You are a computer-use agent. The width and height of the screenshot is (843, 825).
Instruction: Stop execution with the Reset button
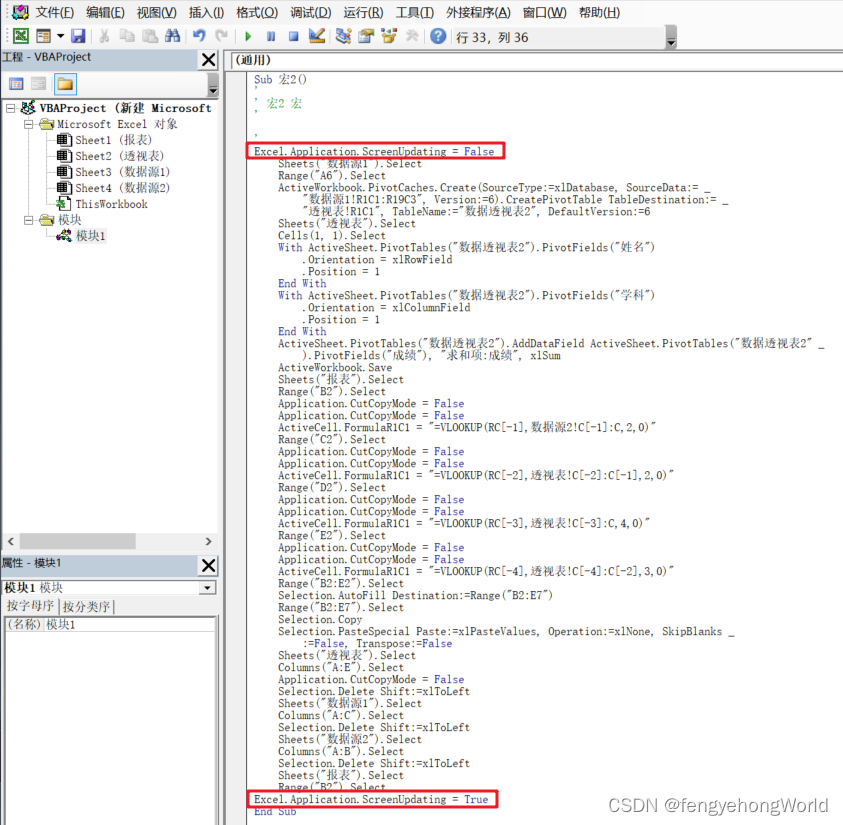click(x=294, y=36)
